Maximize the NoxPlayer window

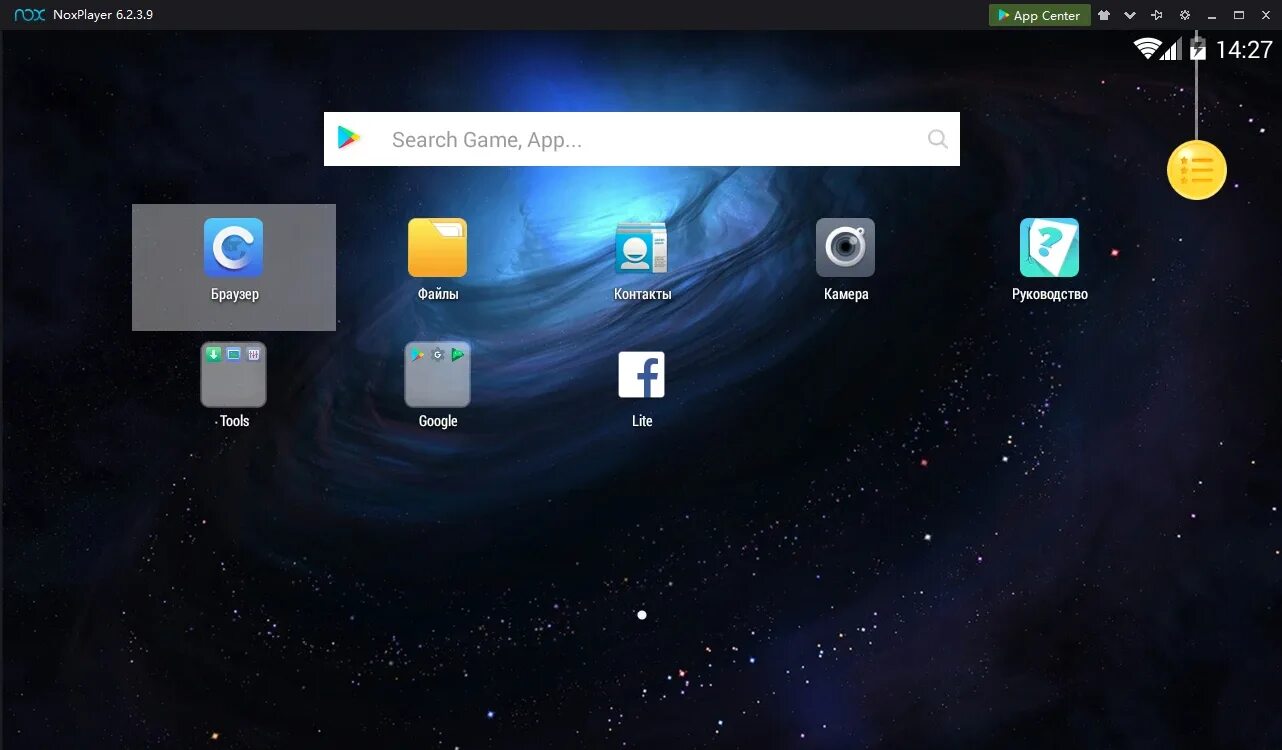click(x=1239, y=15)
